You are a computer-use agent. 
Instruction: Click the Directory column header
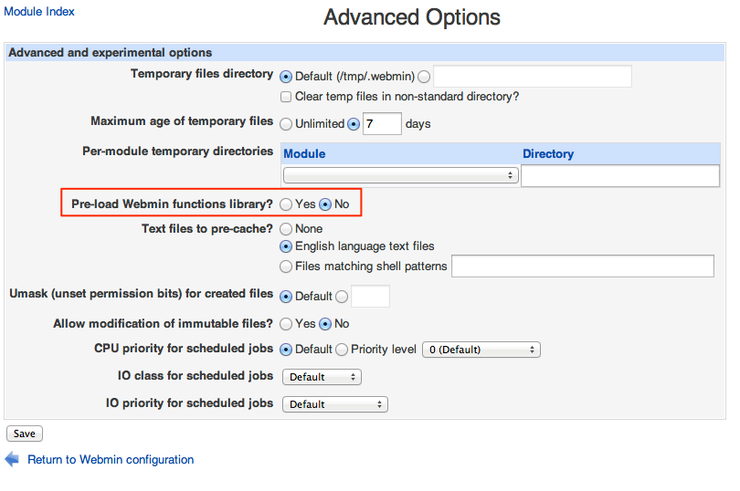click(548, 154)
